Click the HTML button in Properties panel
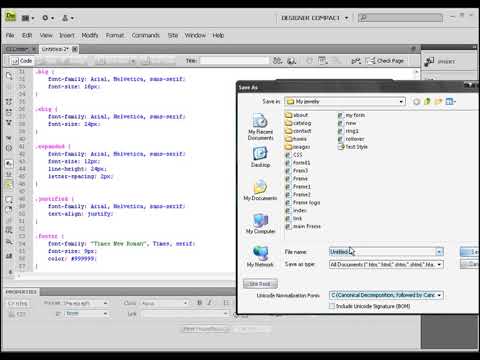The width and height of the screenshot is (480, 360). pyautogui.click(x=18, y=303)
